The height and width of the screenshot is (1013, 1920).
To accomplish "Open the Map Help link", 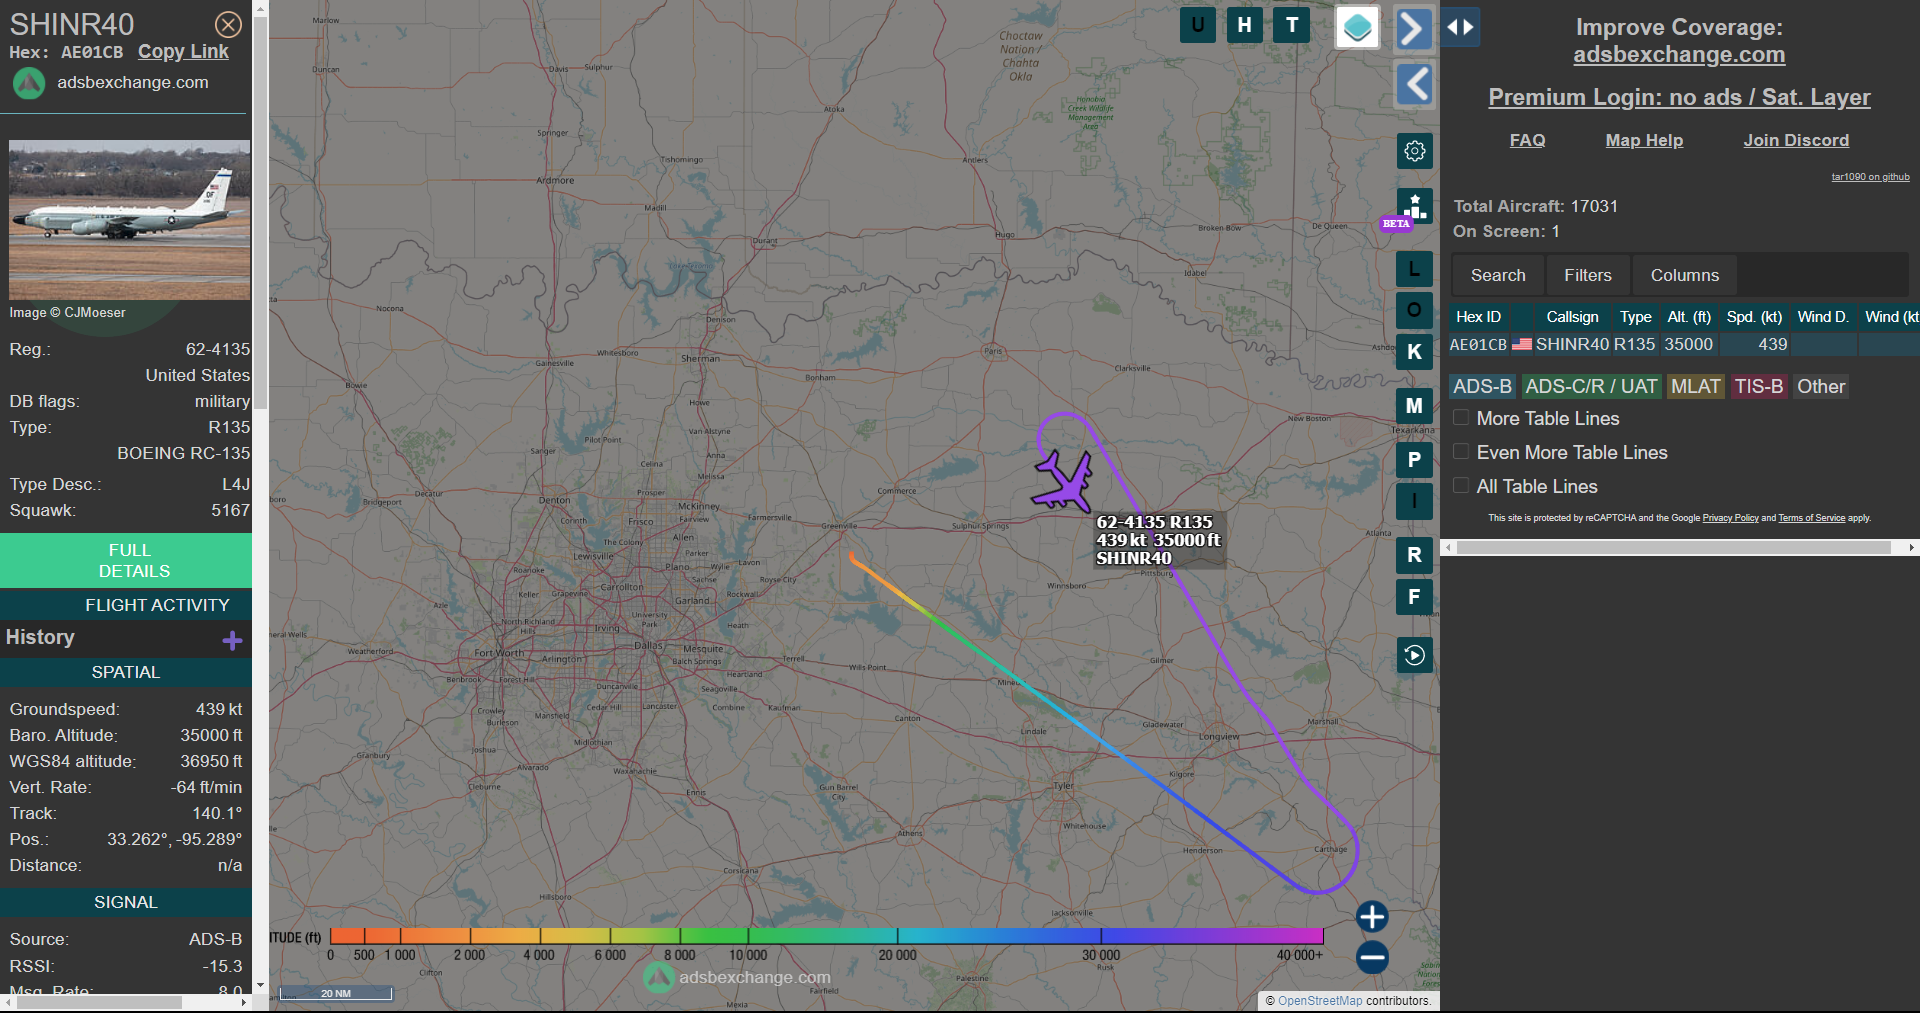I will click(x=1644, y=140).
